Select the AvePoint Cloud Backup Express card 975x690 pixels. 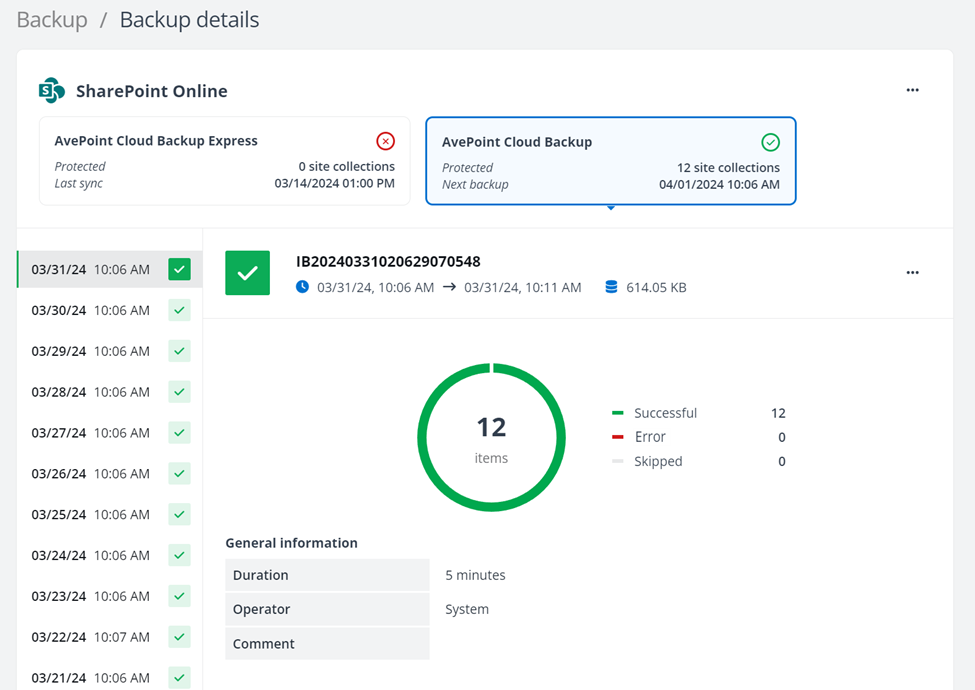tap(224, 160)
